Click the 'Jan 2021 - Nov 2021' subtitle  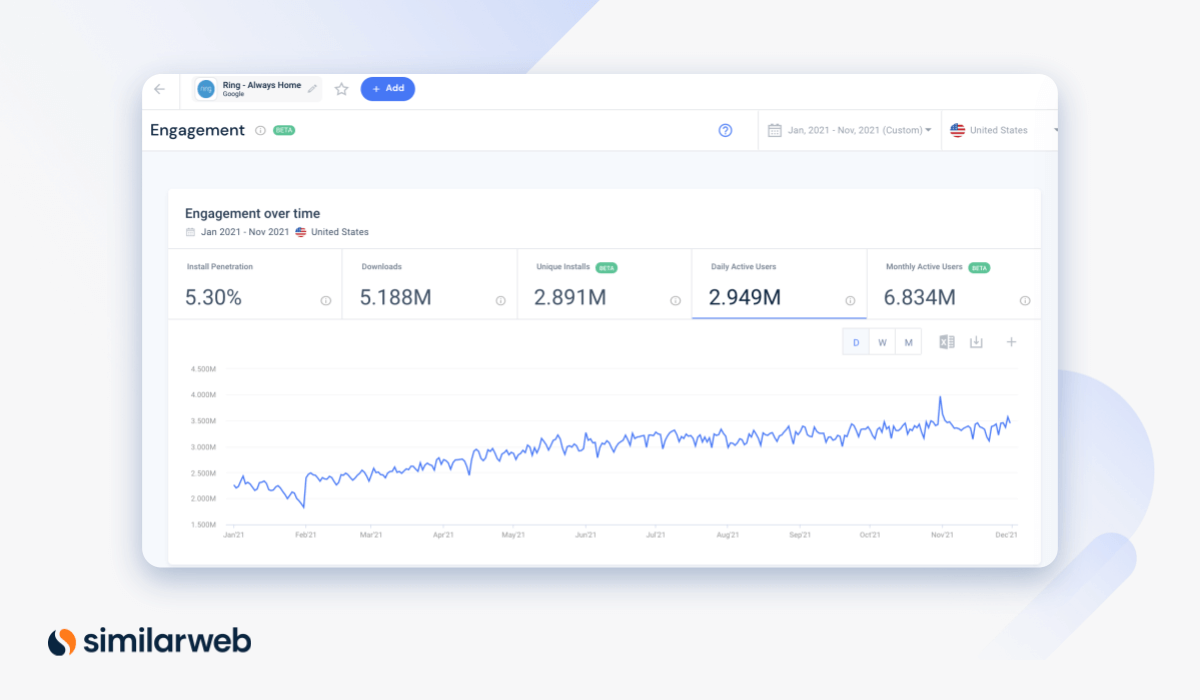(x=245, y=232)
